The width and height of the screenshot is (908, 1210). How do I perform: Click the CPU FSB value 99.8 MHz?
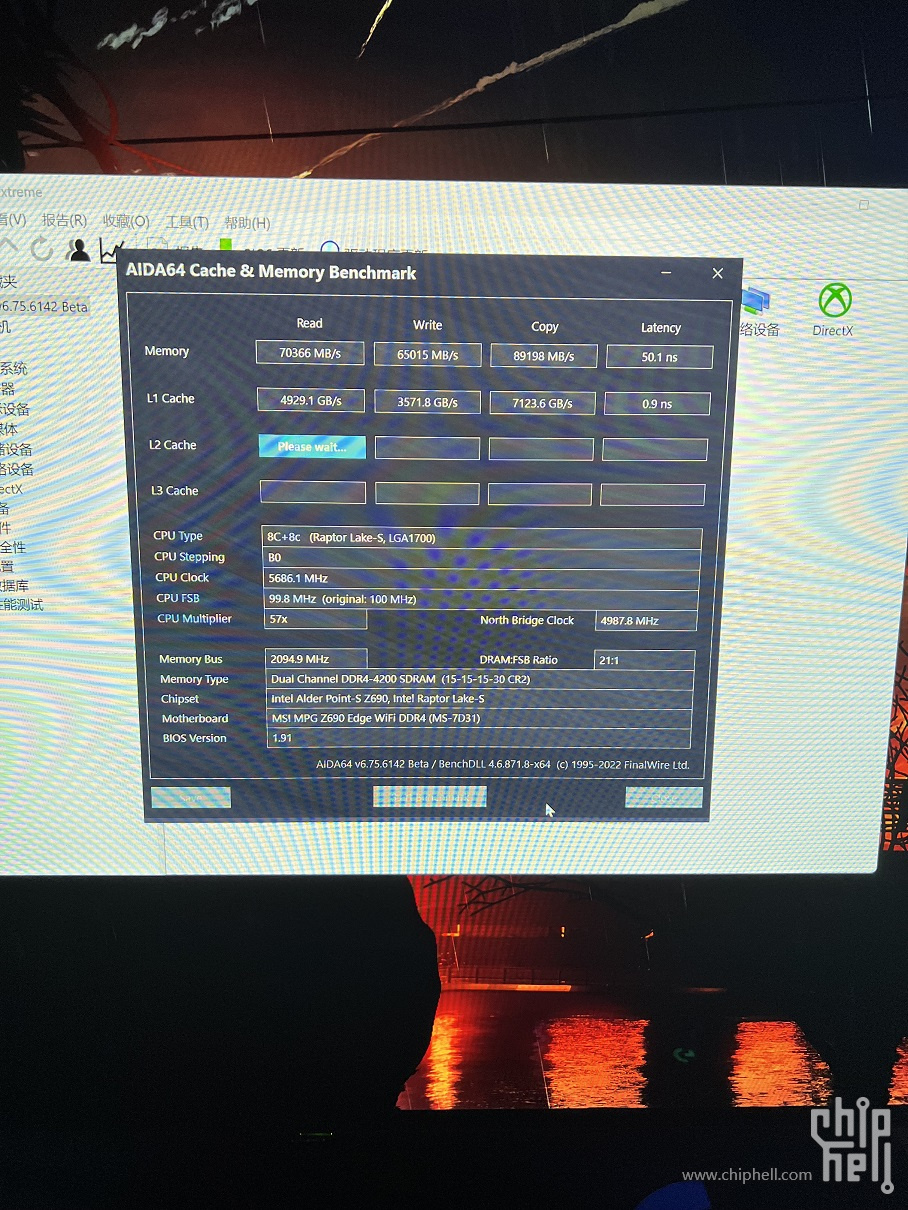coord(481,599)
